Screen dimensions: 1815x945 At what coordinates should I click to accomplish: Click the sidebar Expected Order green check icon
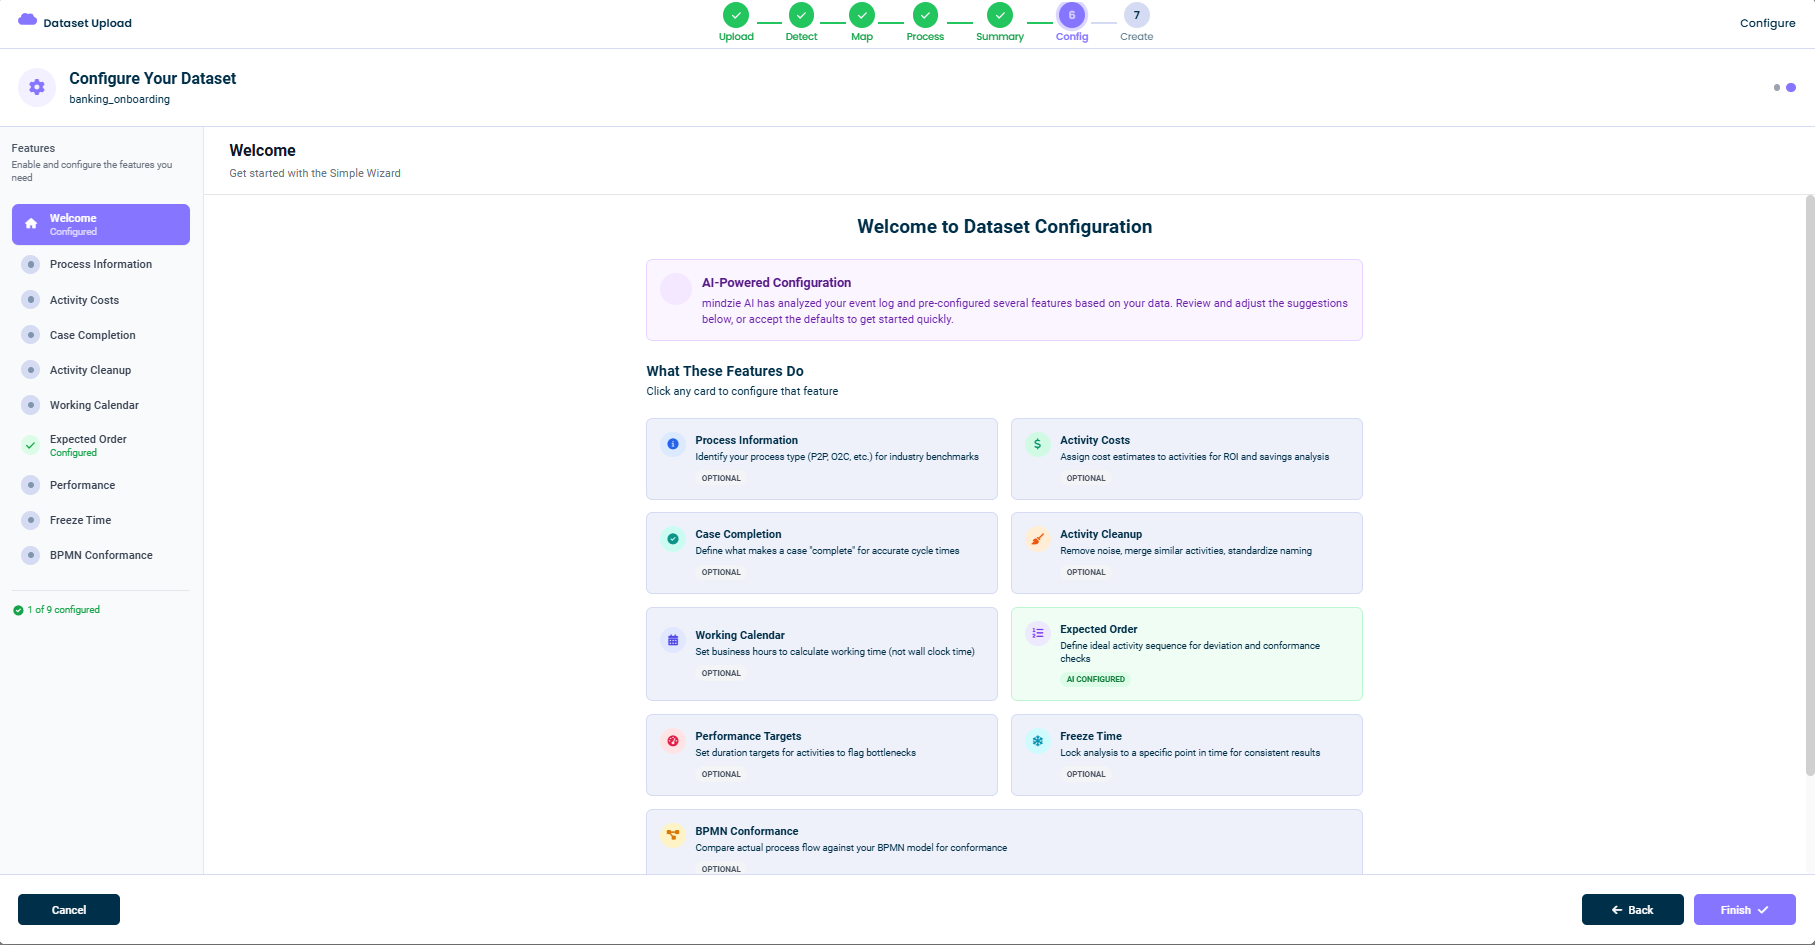tap(31, 445)
